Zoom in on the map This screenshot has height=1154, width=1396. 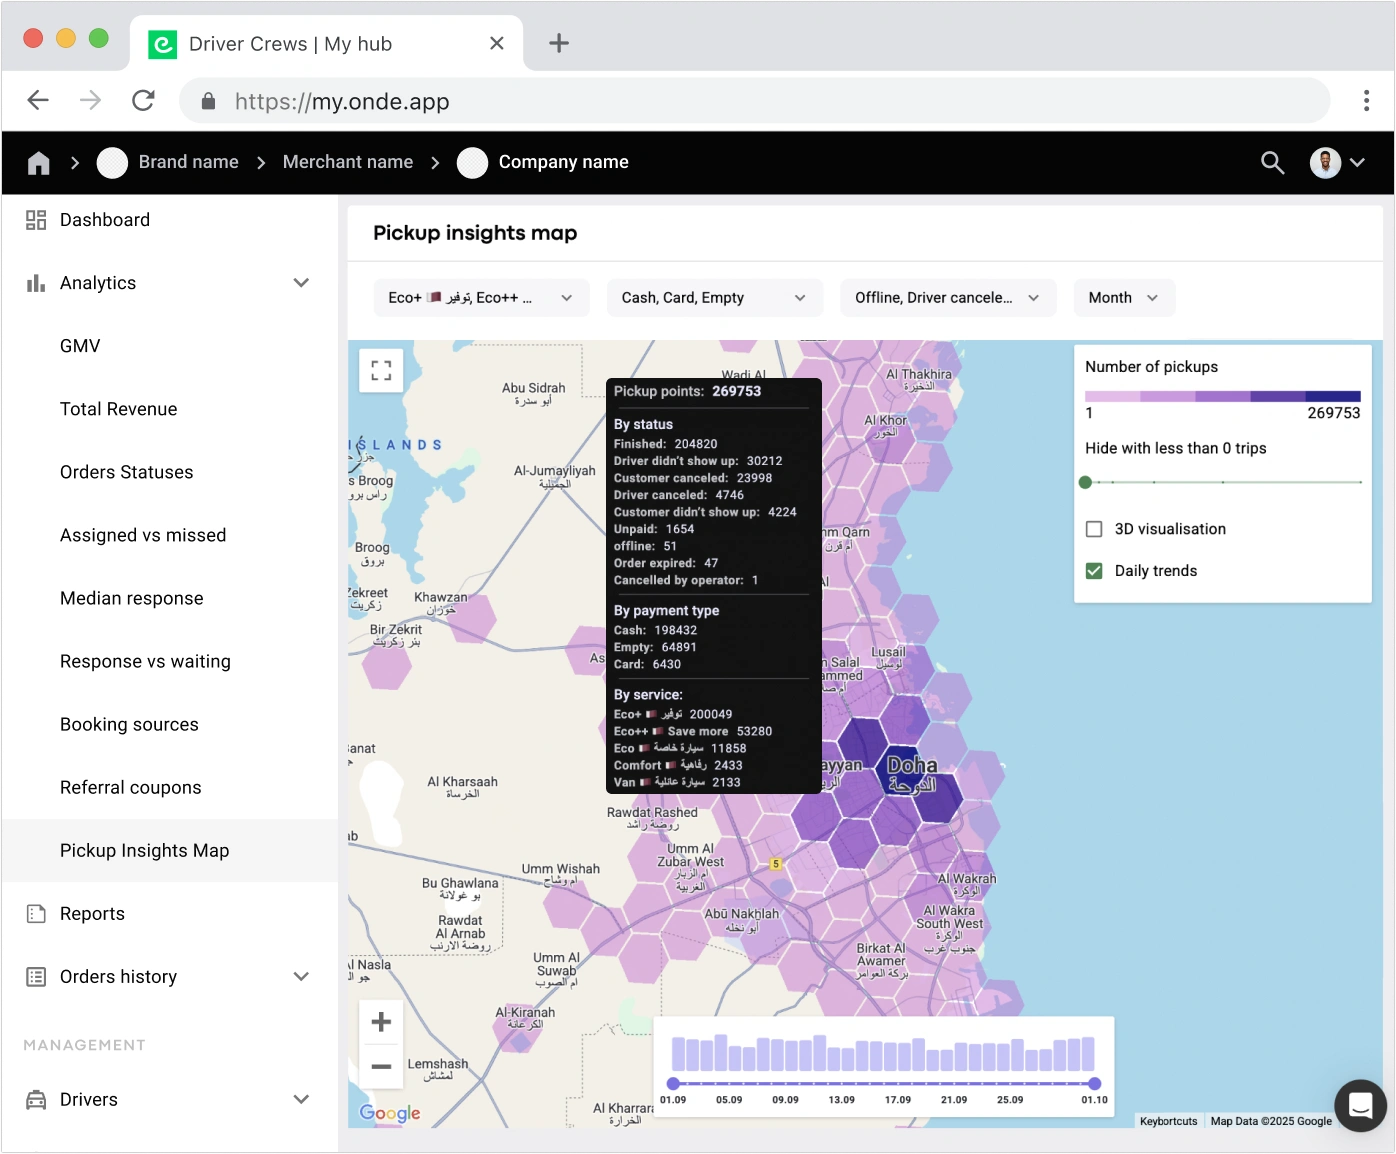(x=381, y=1022)
